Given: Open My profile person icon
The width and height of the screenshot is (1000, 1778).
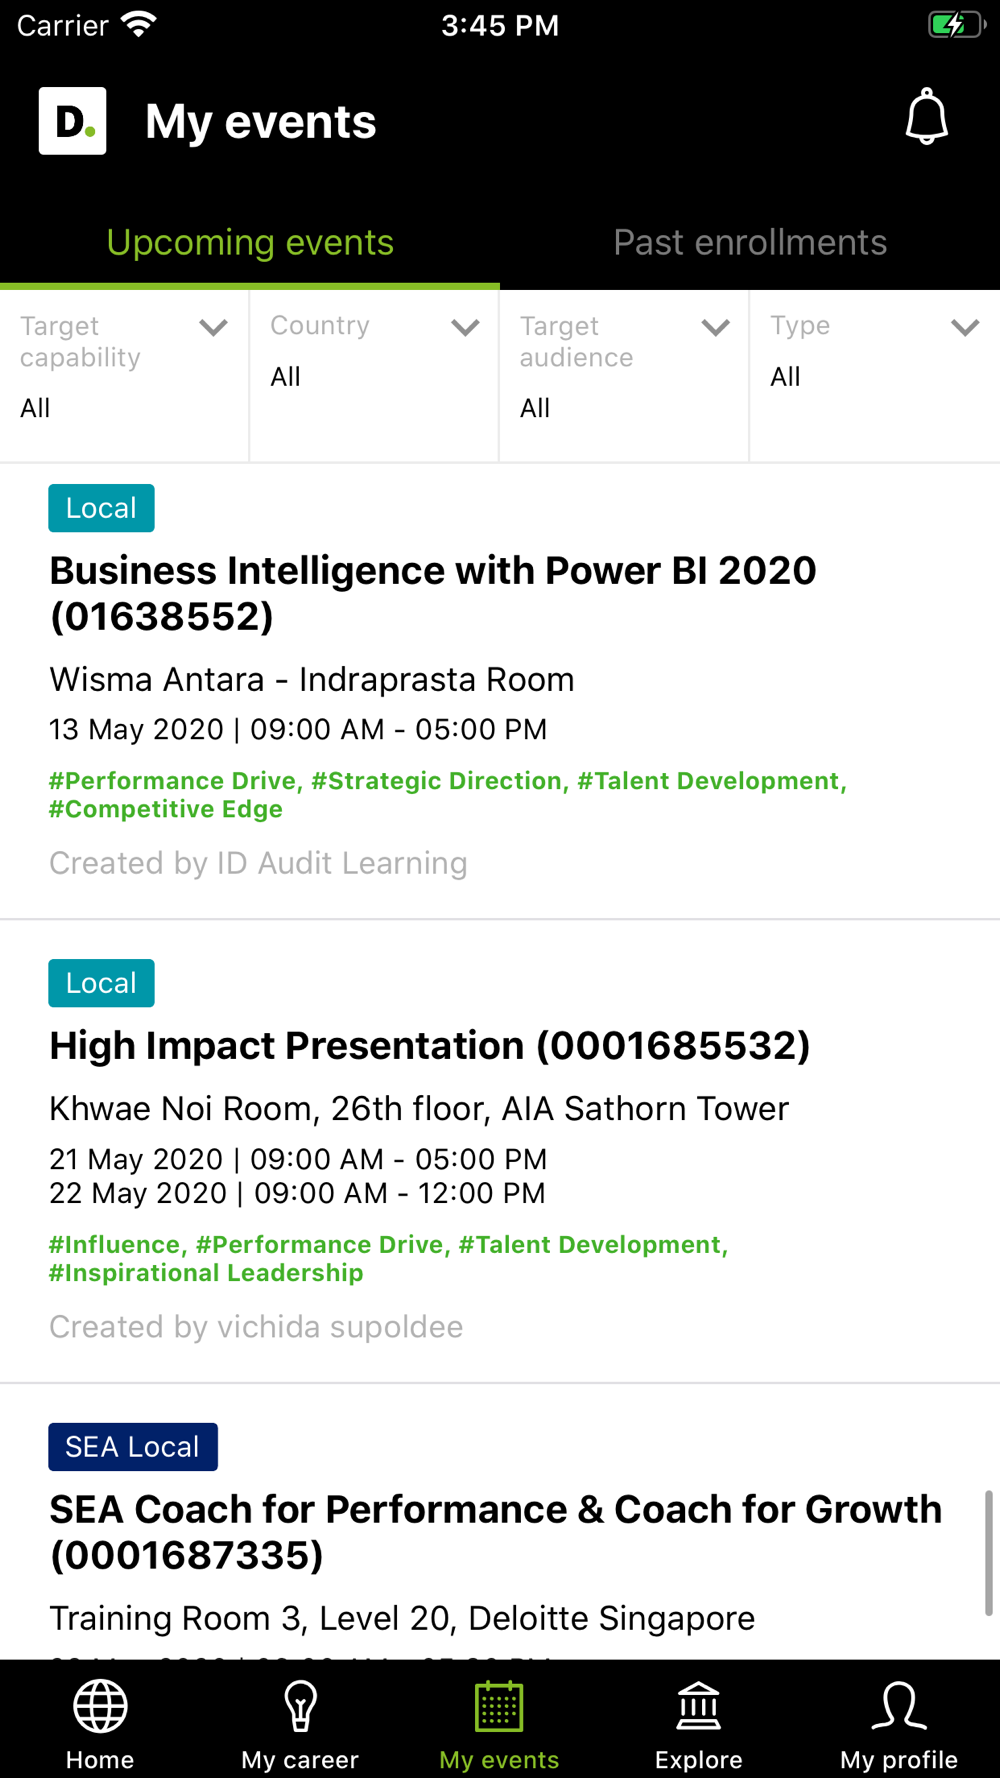Looking at the screenshot, I should 899,1706.
